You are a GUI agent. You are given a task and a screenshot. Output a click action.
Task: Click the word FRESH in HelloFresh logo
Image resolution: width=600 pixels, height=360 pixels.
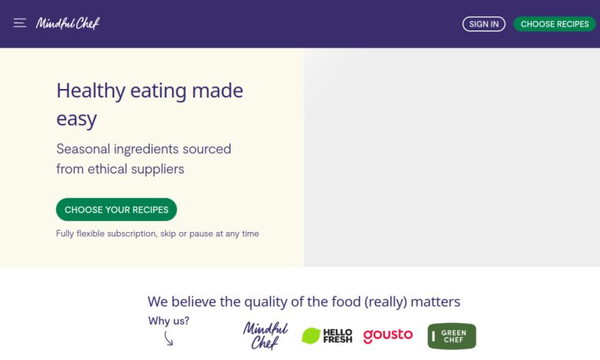338,340
